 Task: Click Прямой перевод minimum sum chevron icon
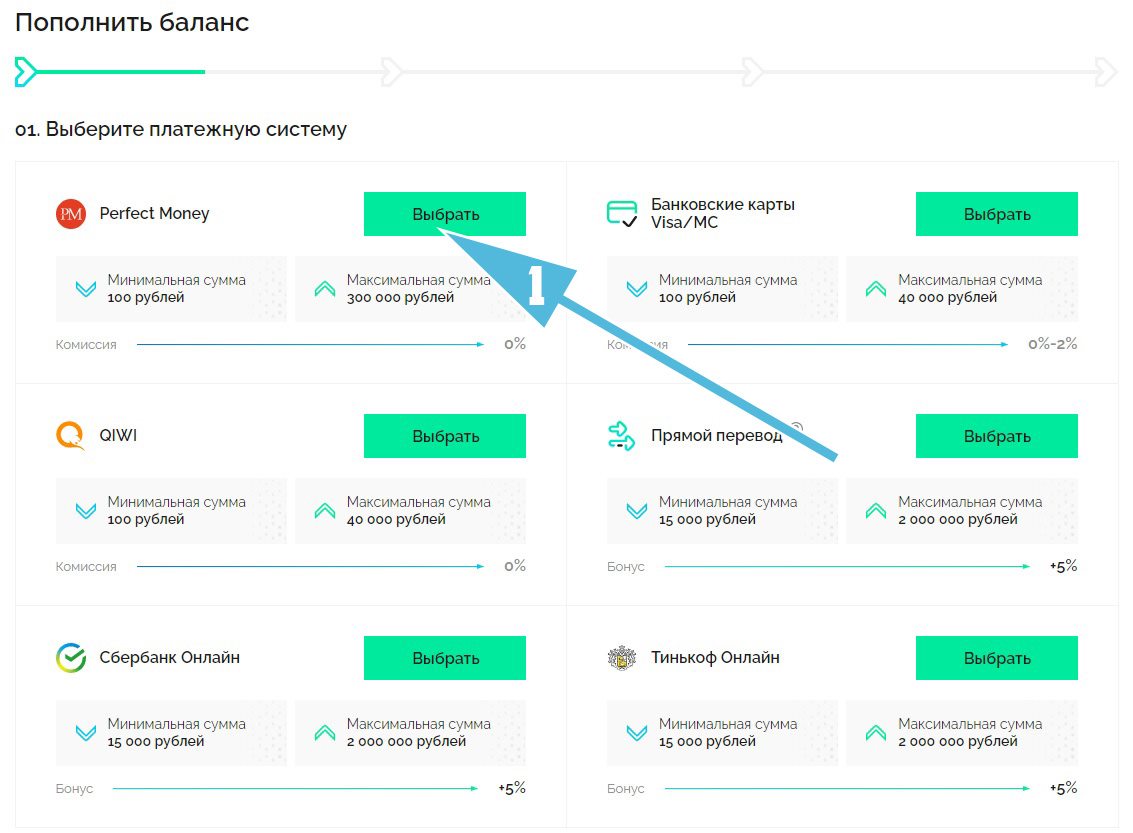pos(637,511)
